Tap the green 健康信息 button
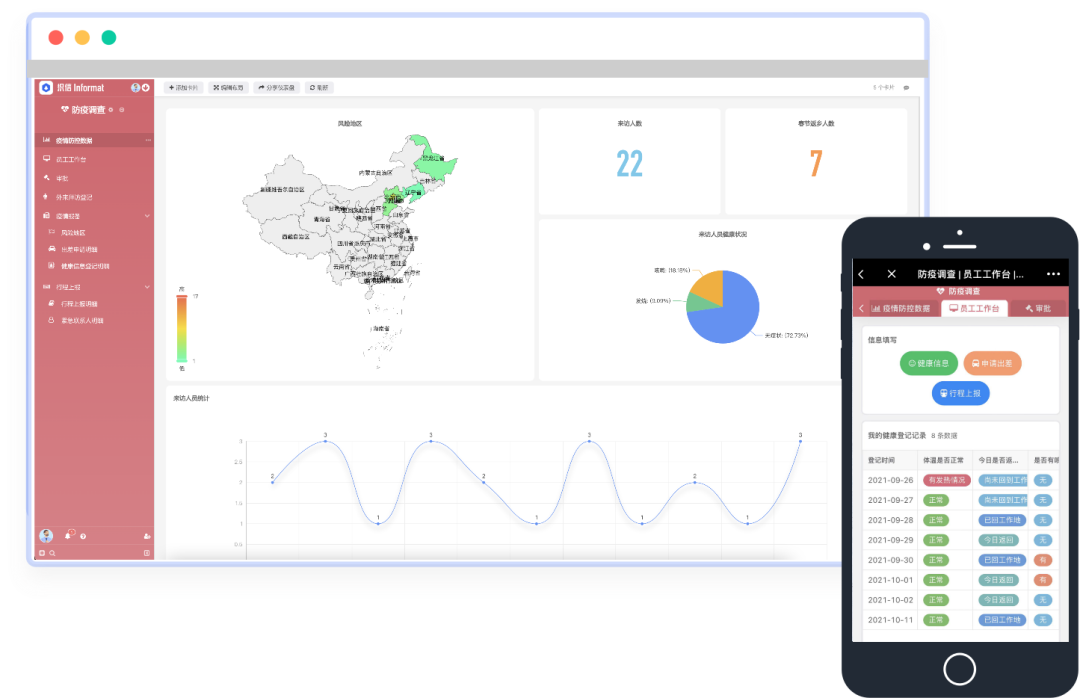The height and width of the screenshot is (698, 1080). tap(928, 363)
